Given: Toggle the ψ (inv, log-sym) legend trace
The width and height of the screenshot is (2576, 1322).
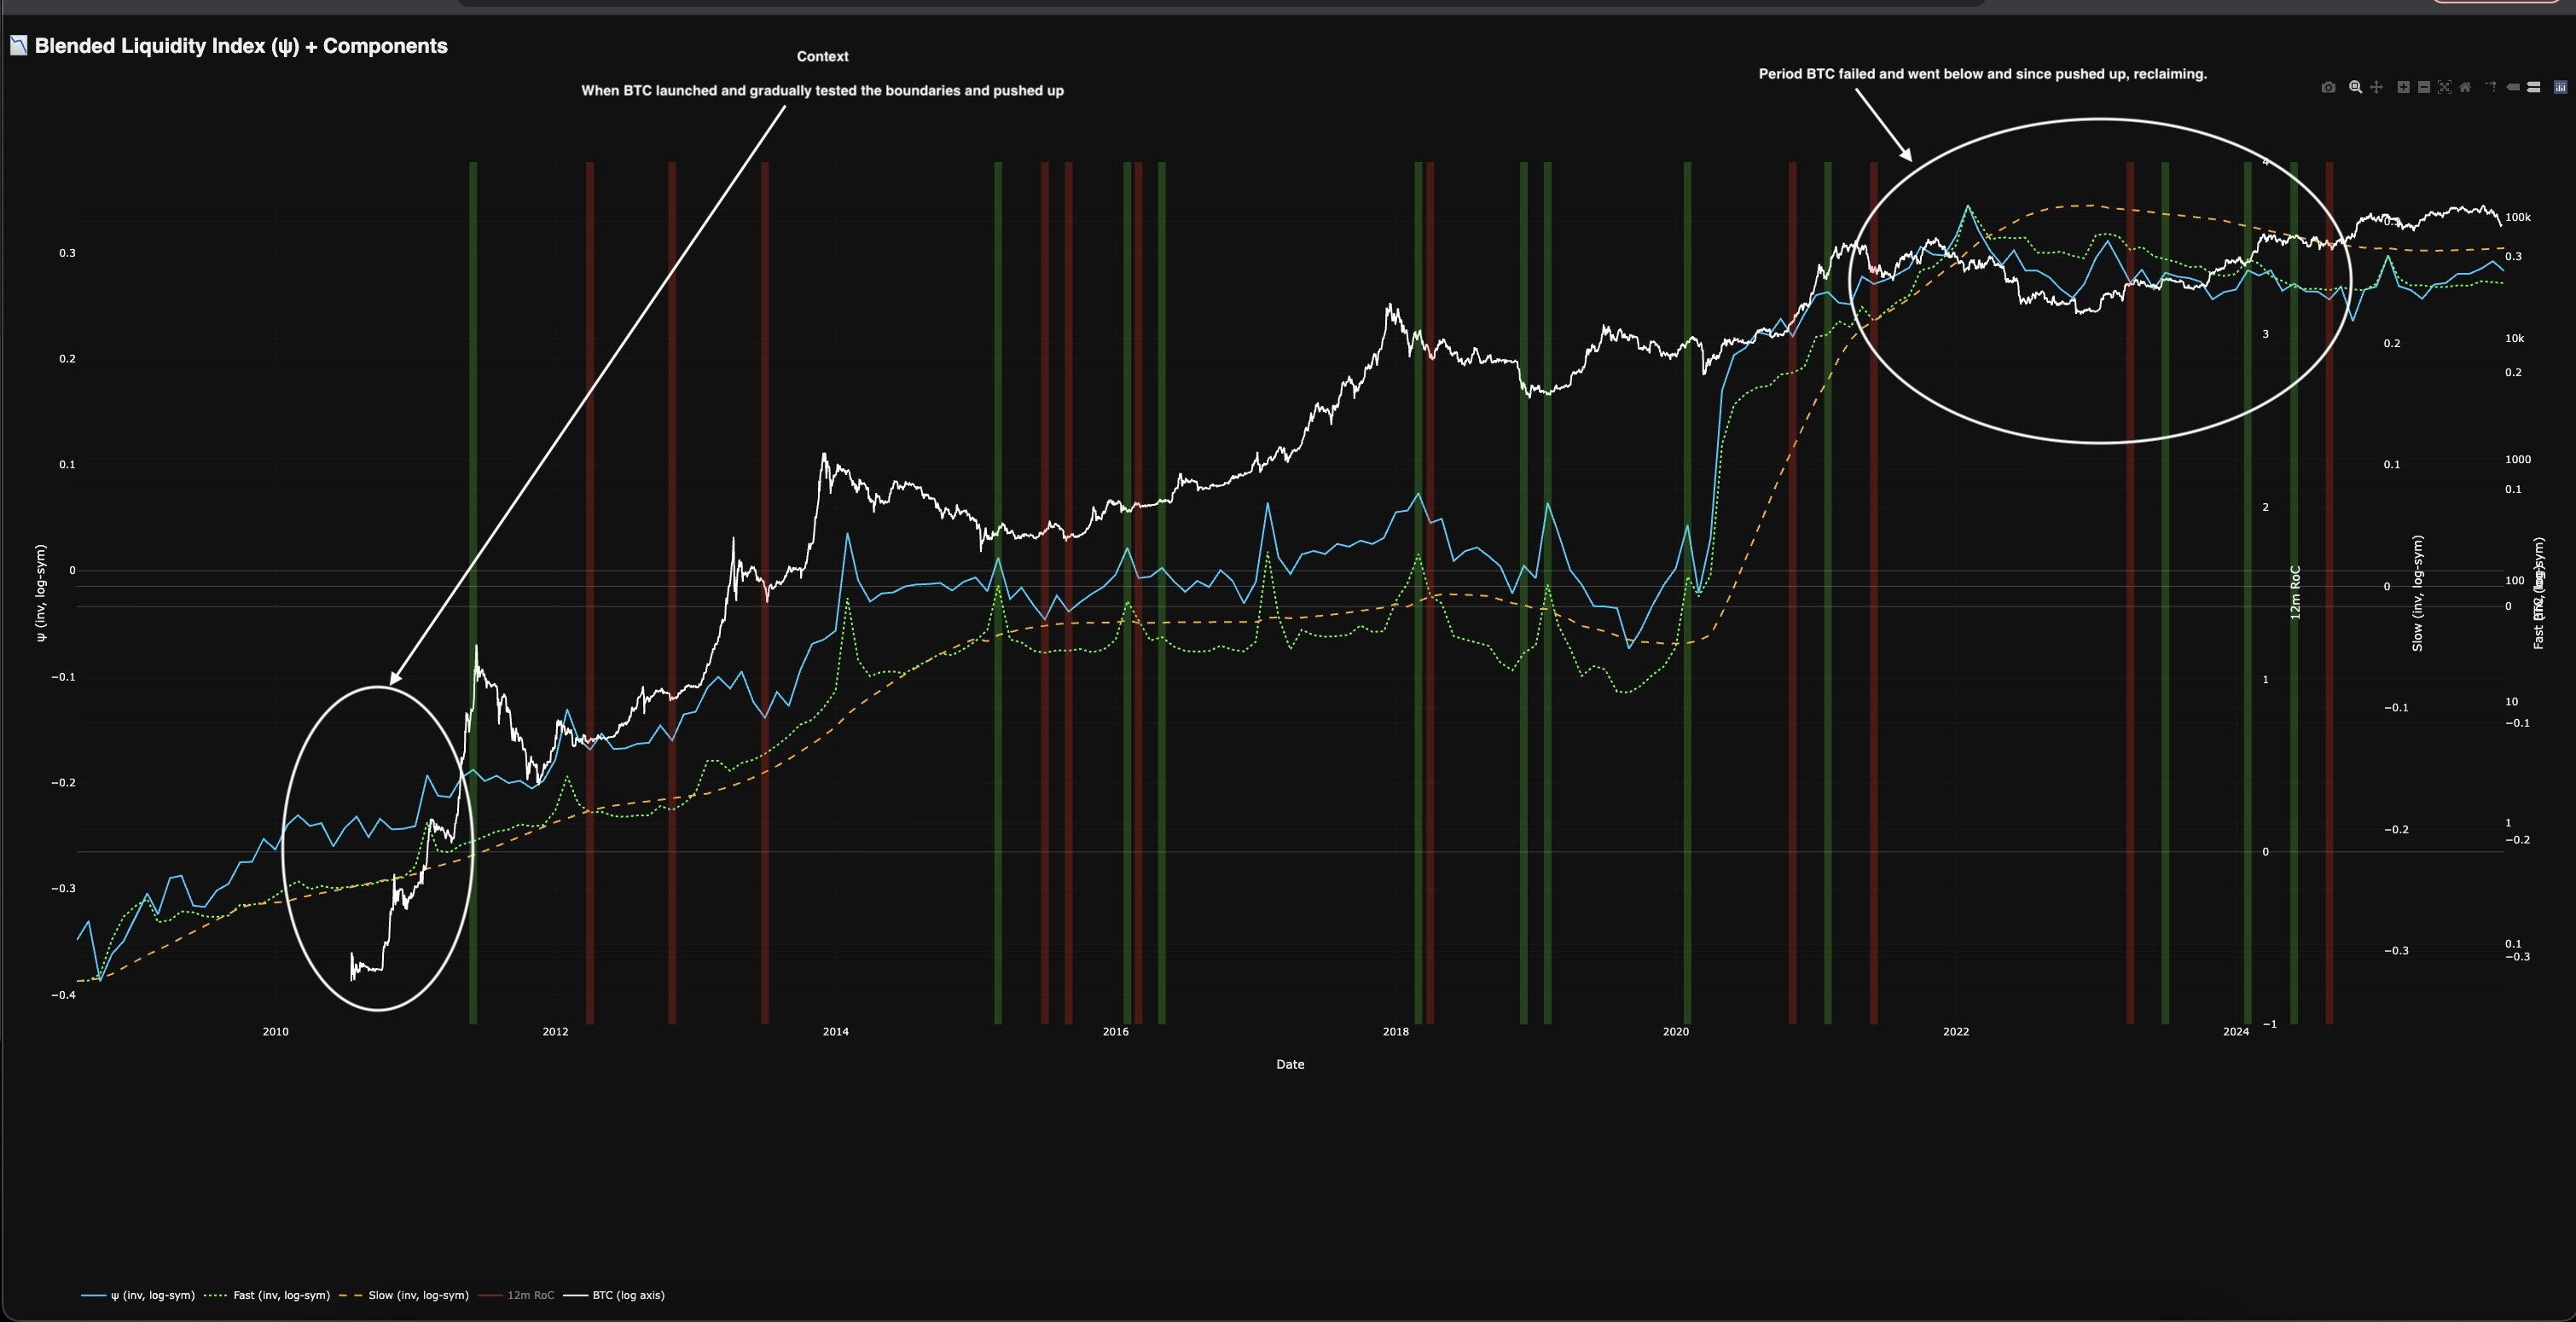Looking at the screenshot, I should [x=138, y=1295].
